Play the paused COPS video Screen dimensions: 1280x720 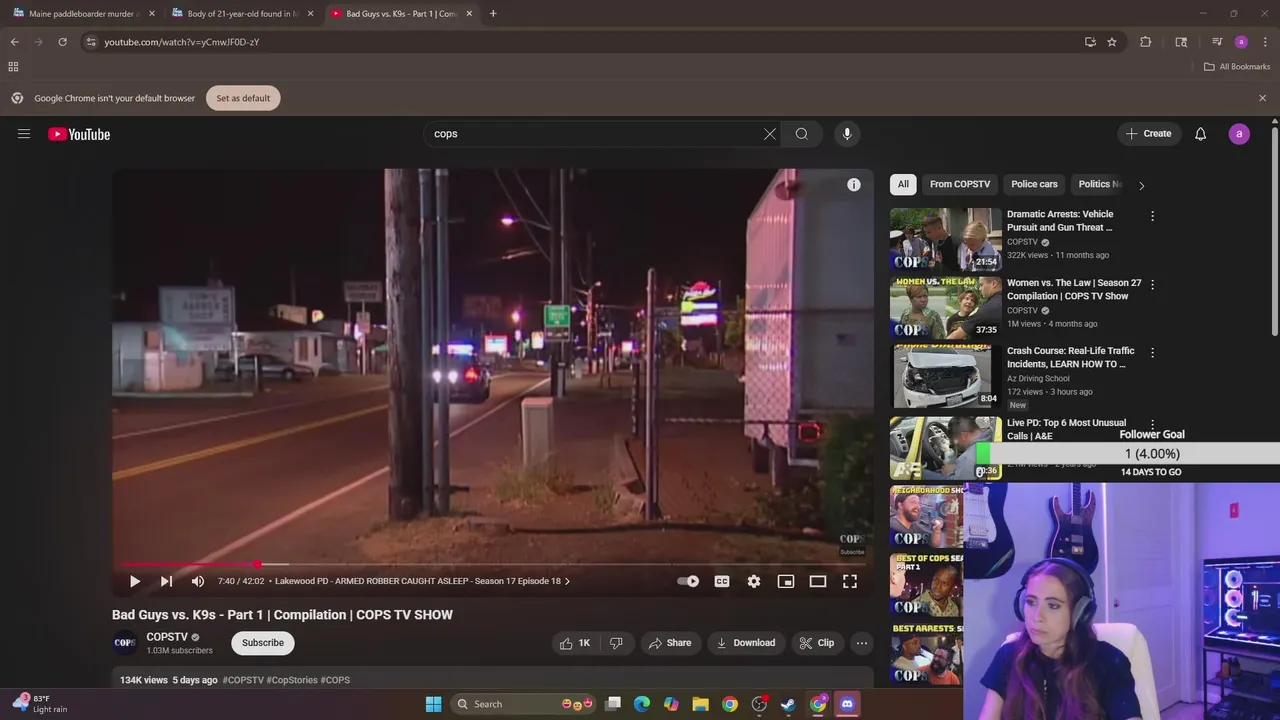(135, 581)
